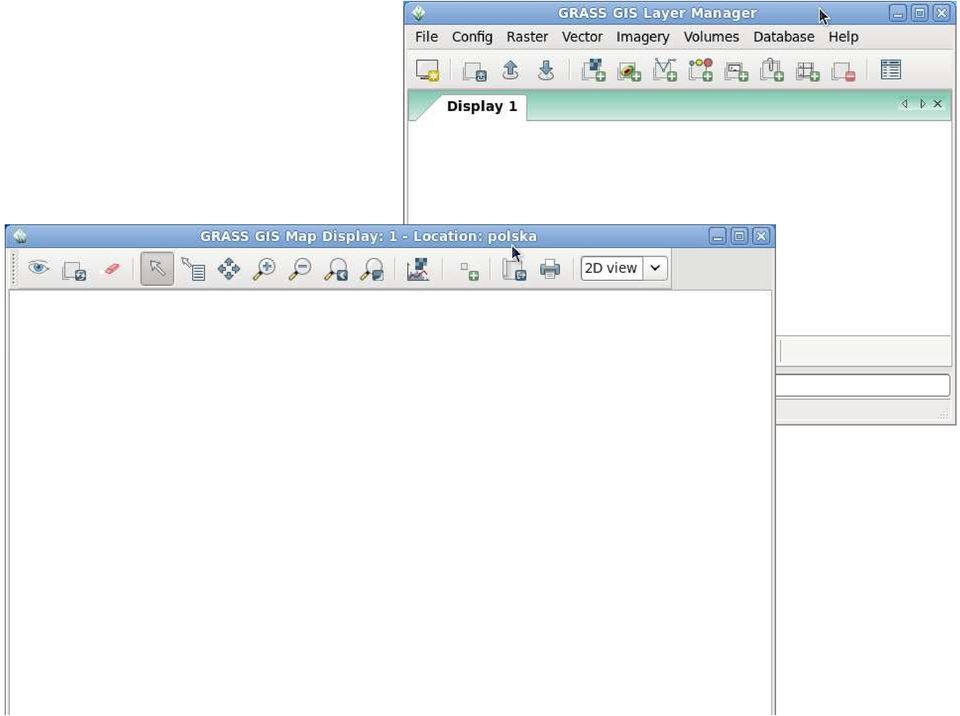Create new workspace in Layer Manager toolbar
The width and height of the screenshot is (960, 716).
point(474,70)
